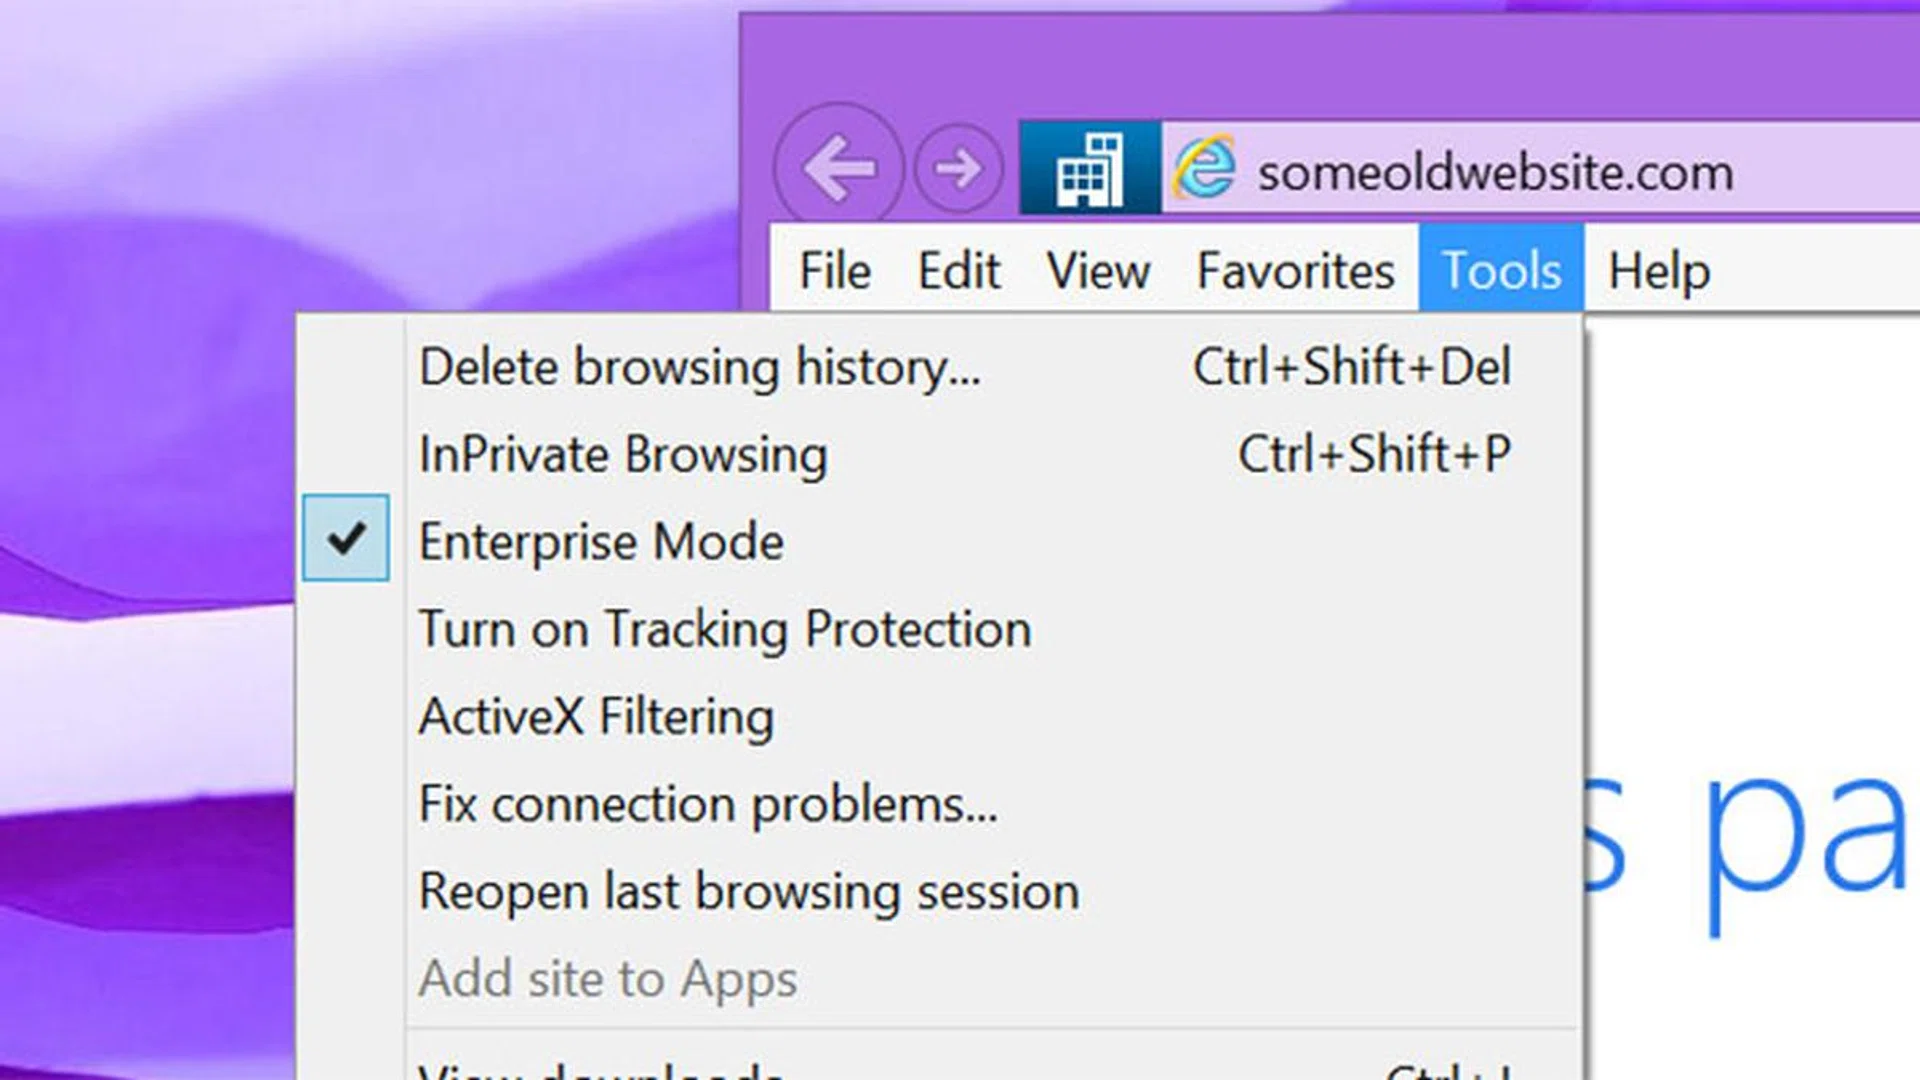1920x1080 pixels.
Task: Open the File menu
Action: [834, 271]
